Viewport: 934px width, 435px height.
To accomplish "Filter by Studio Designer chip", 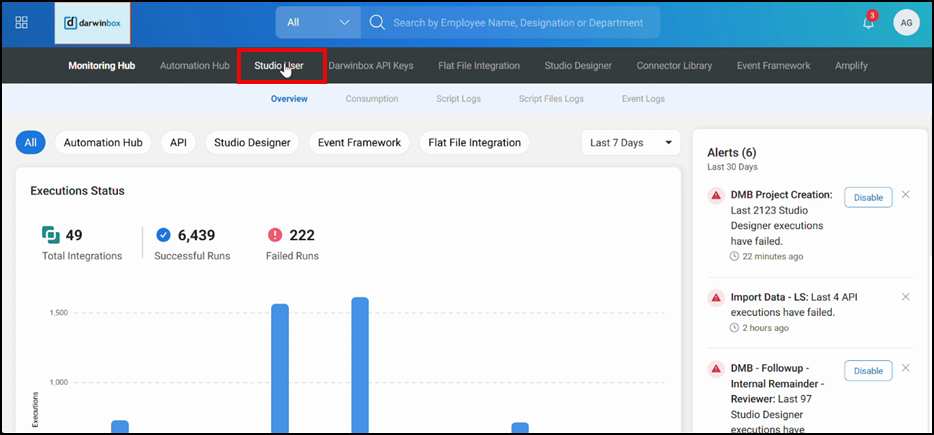I will [x=253, y=143].
